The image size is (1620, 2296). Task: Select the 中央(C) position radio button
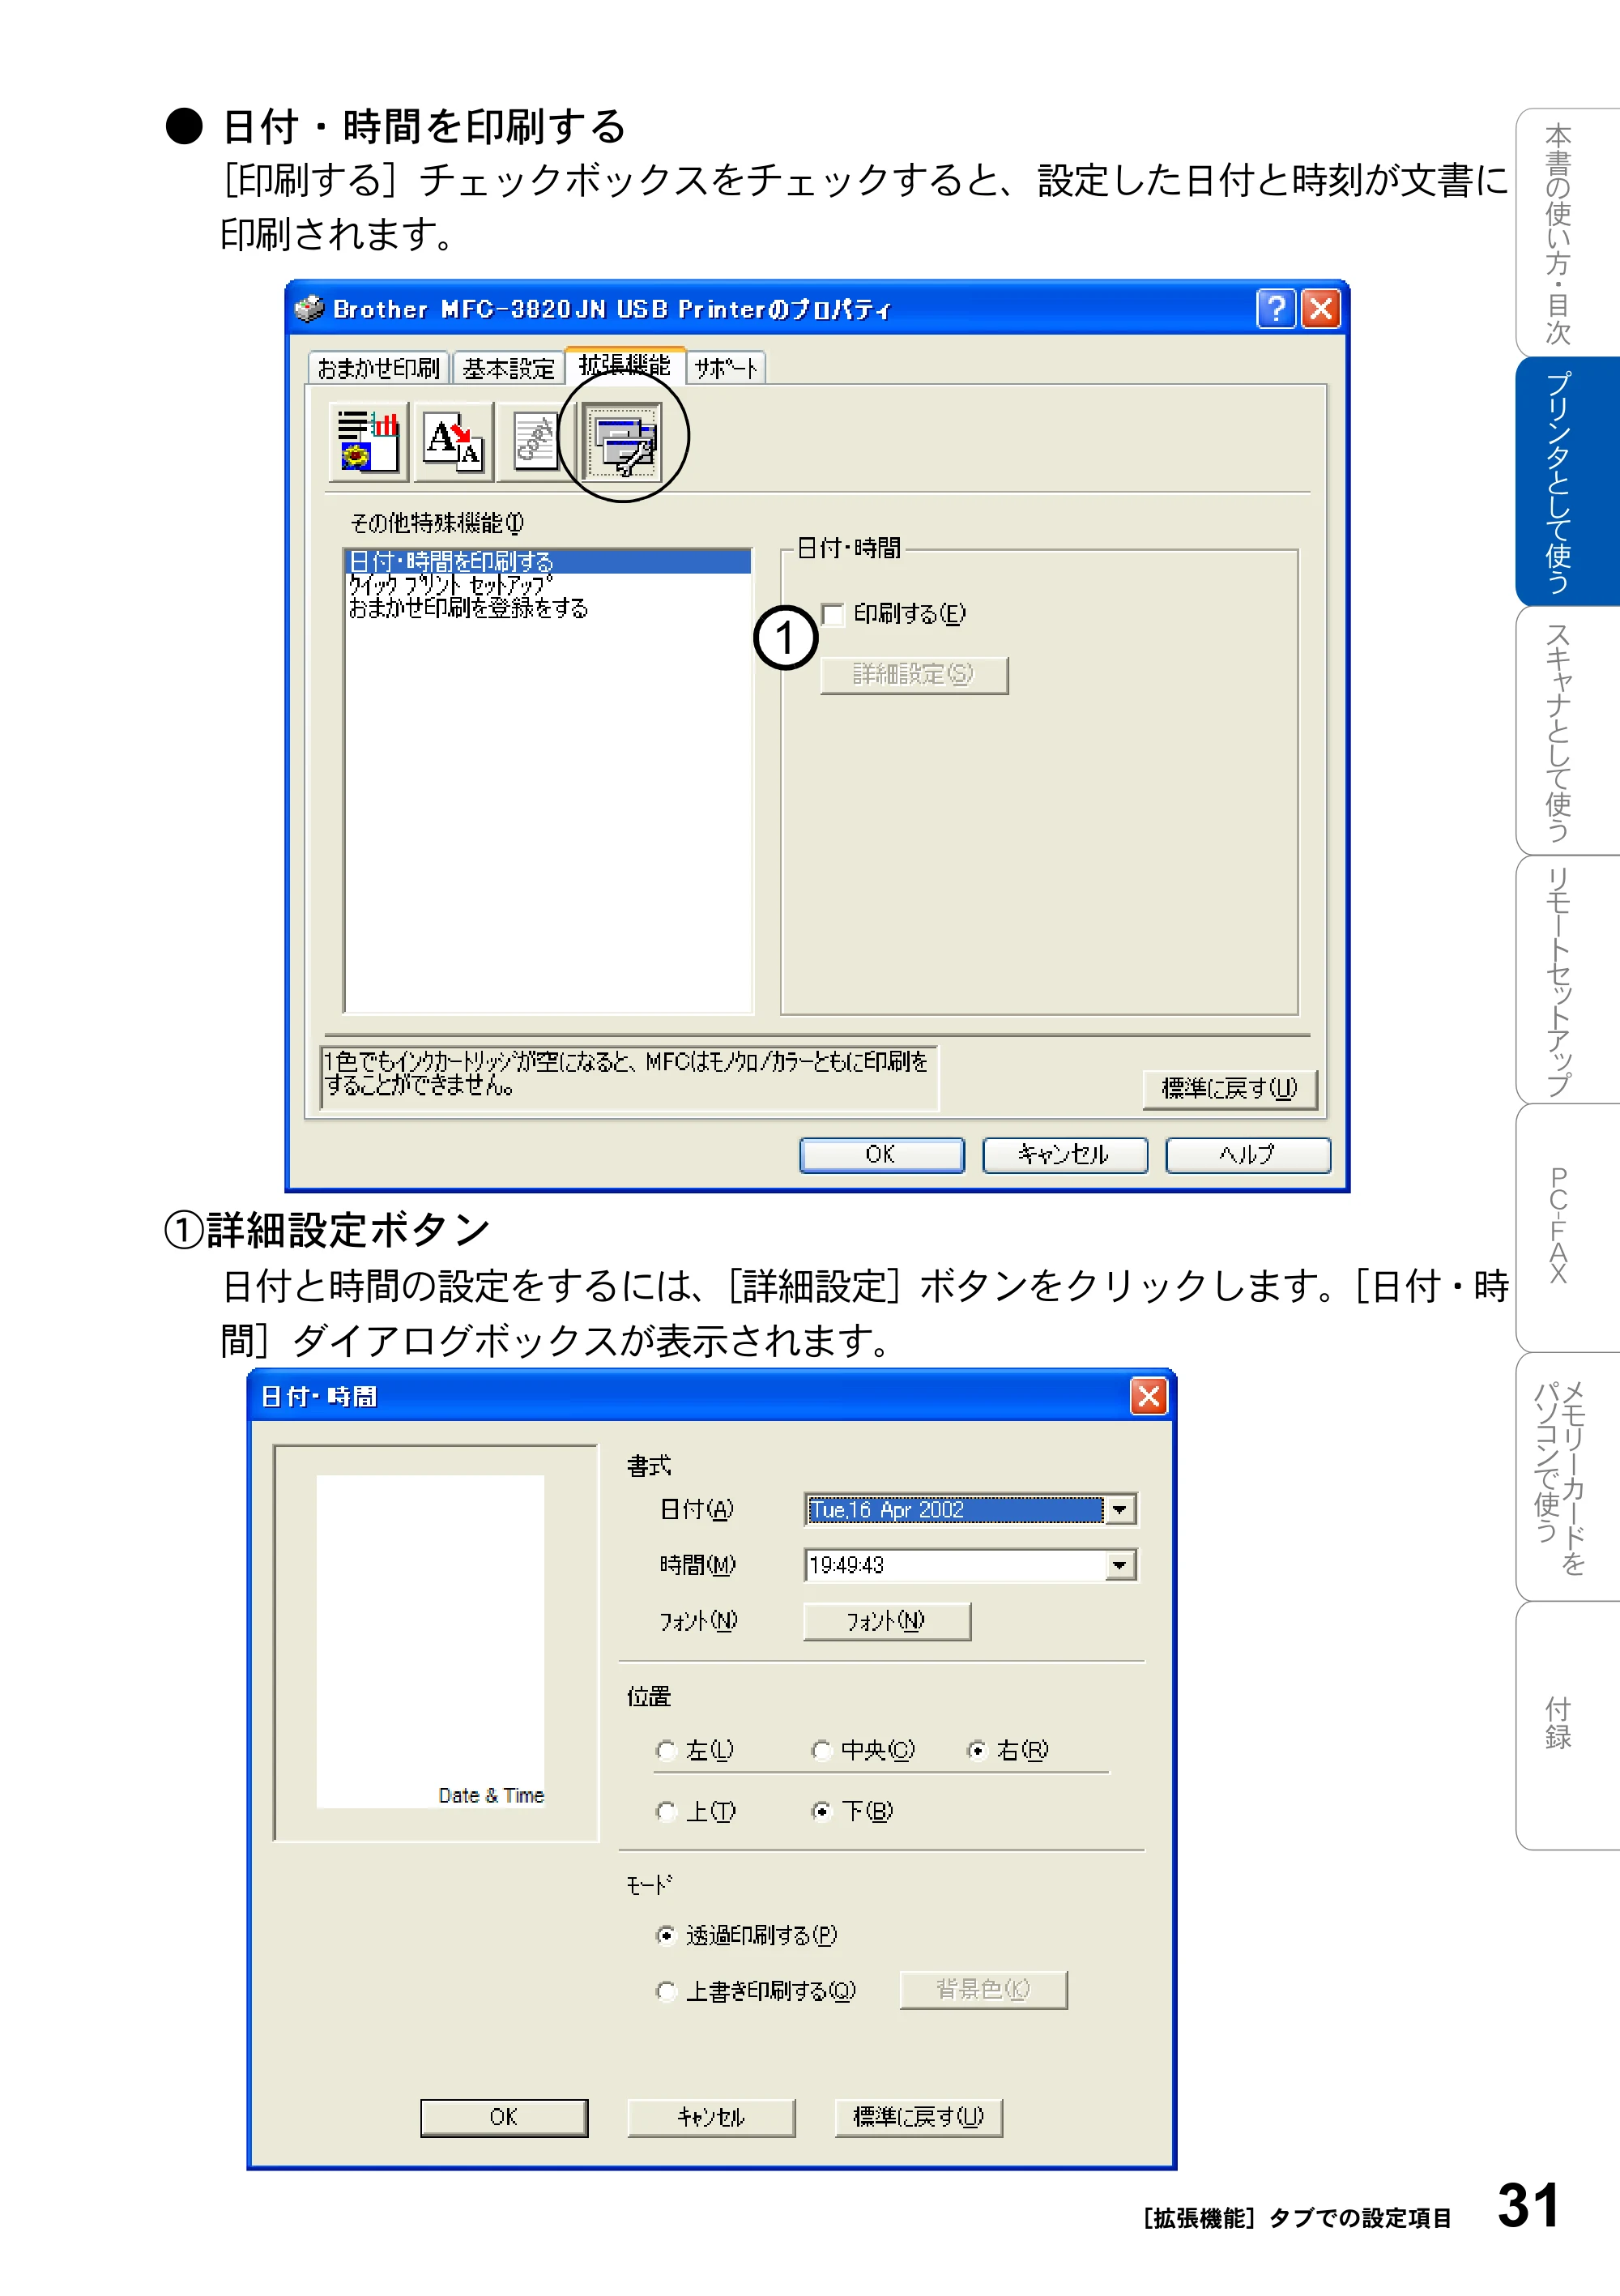point(821,1750)
